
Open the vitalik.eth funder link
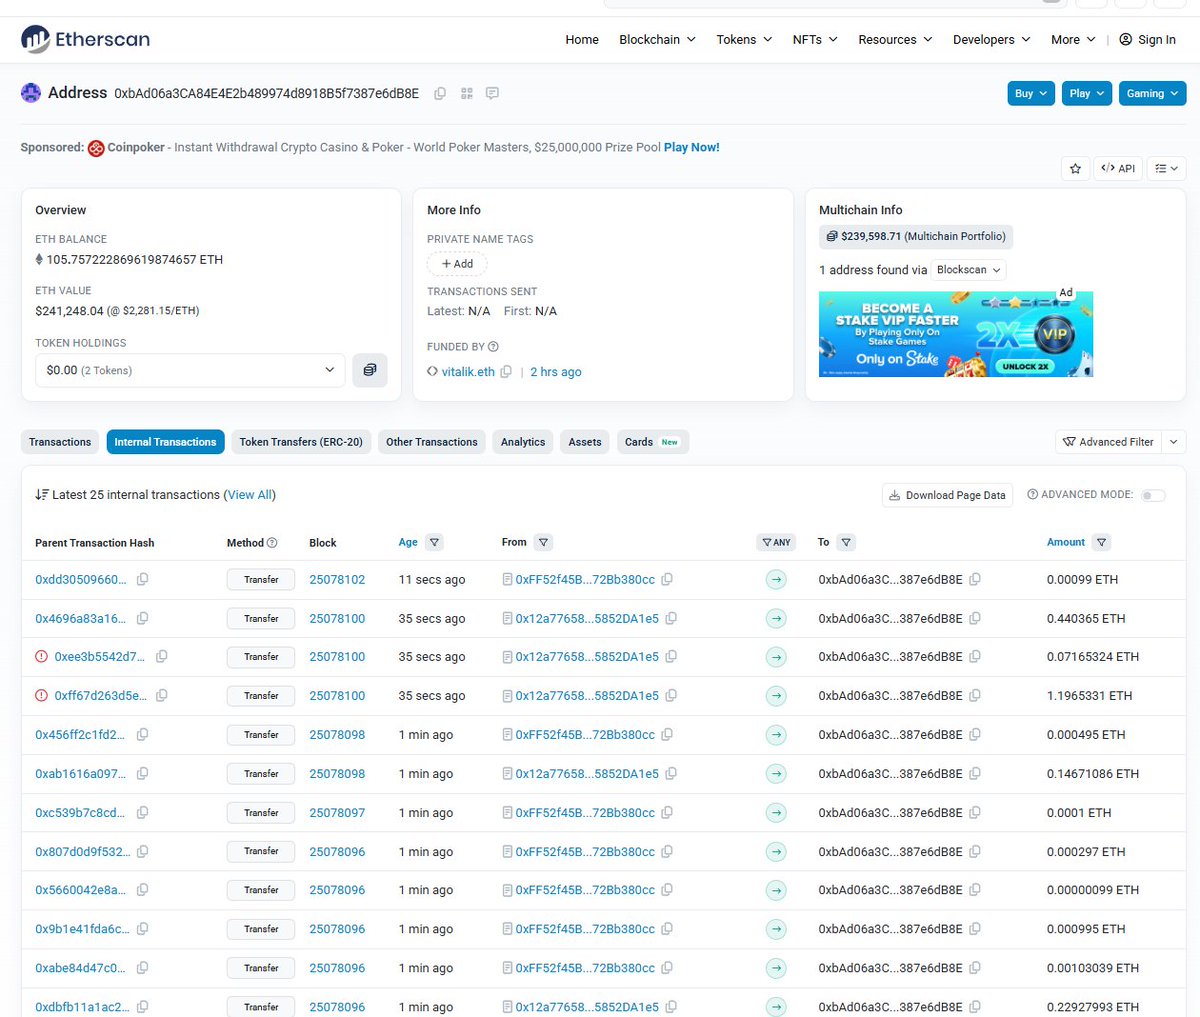click(x=468, y=372)
